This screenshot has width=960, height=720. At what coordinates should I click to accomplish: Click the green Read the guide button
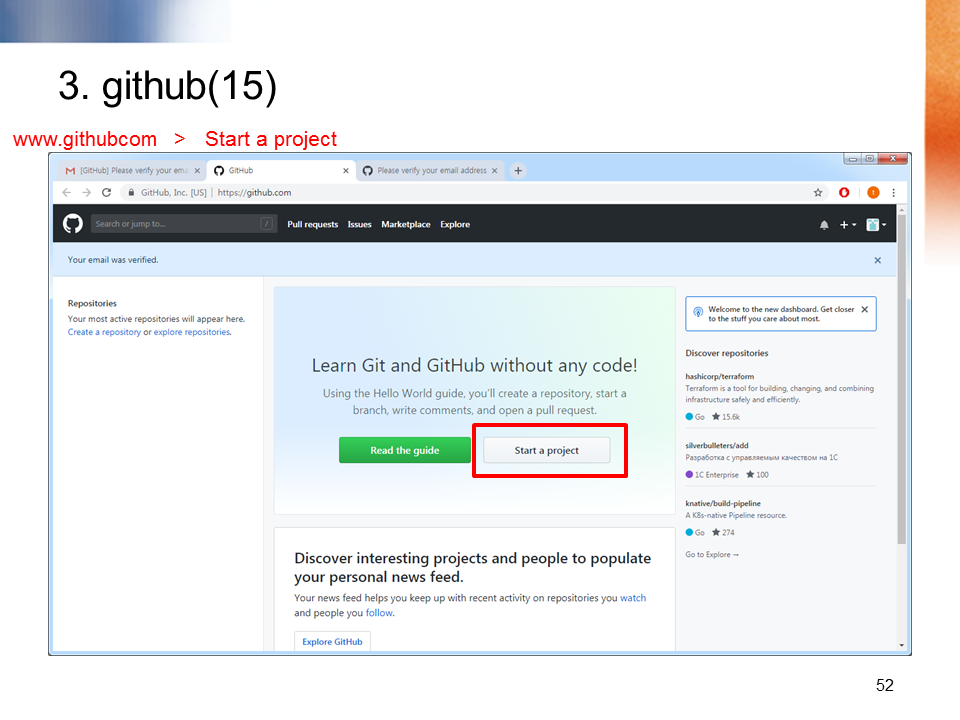[x=405, y=450]
